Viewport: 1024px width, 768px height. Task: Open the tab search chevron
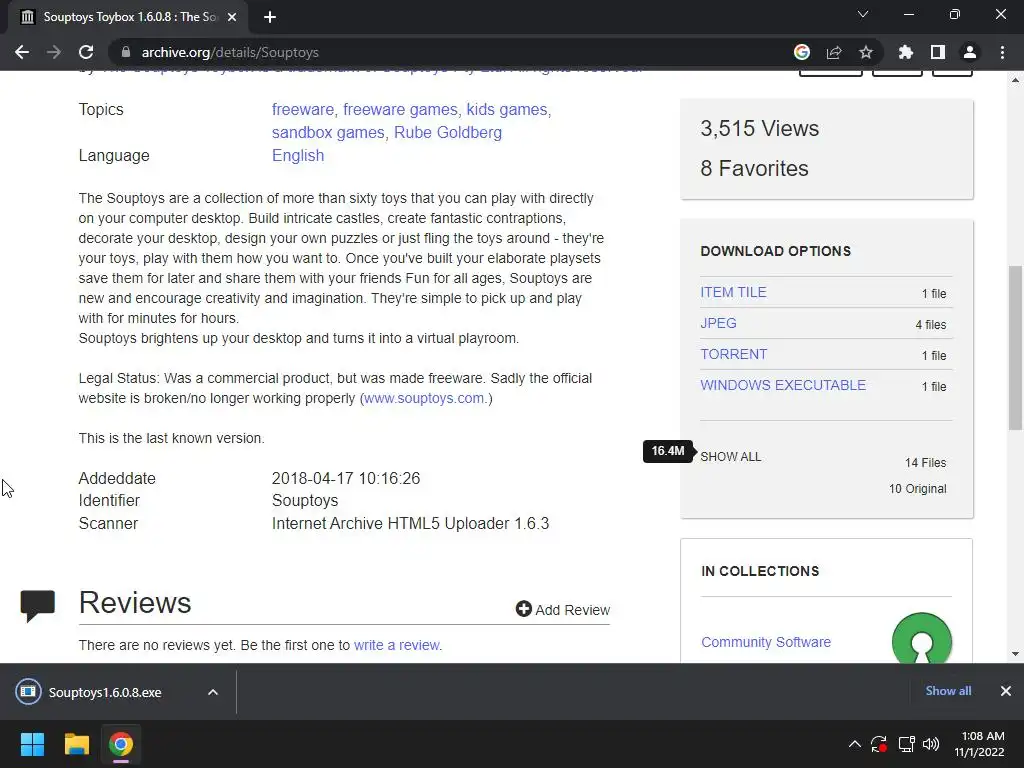click(x=863, y=14)
